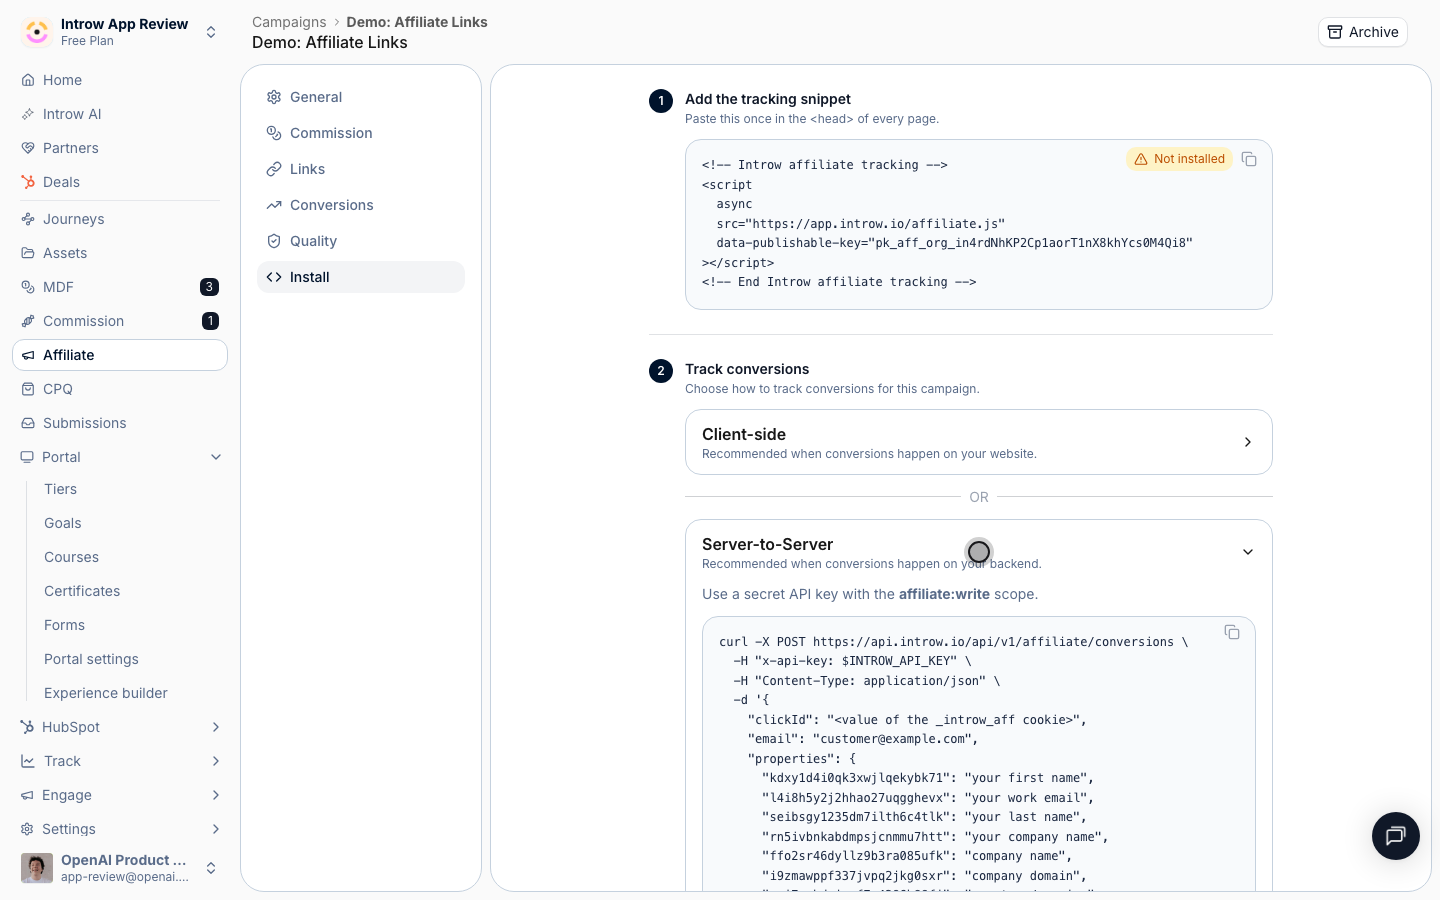Select the Install tab
The height and width of the screenshot is (900, 1440).
pyautogui.click(x=361, y=277)
